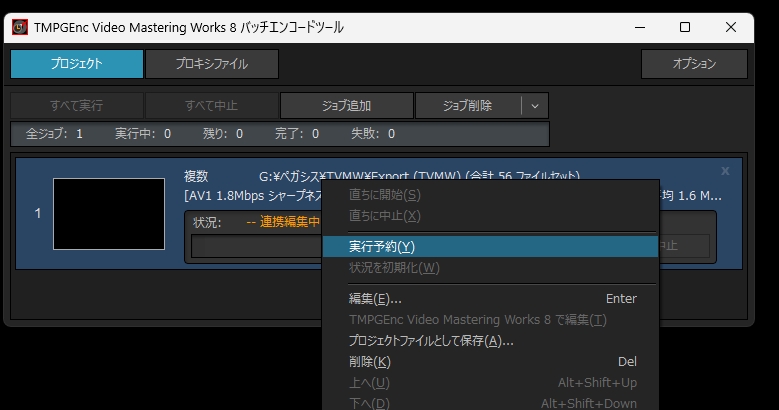Click the black job preview thumbnail
The height and width of the screenshot is (410, 779).
[109, 214]
